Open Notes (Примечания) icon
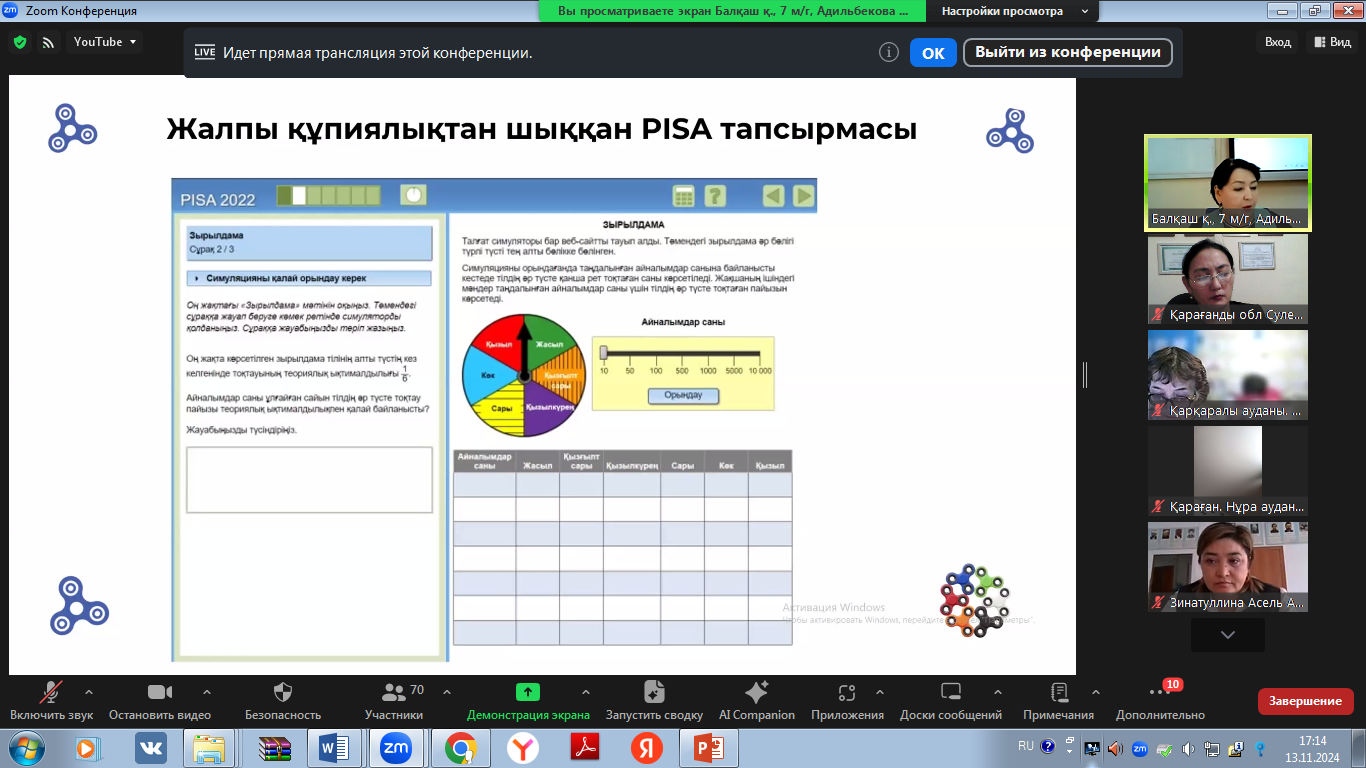1366x768 pixels. coord(1059,693)
